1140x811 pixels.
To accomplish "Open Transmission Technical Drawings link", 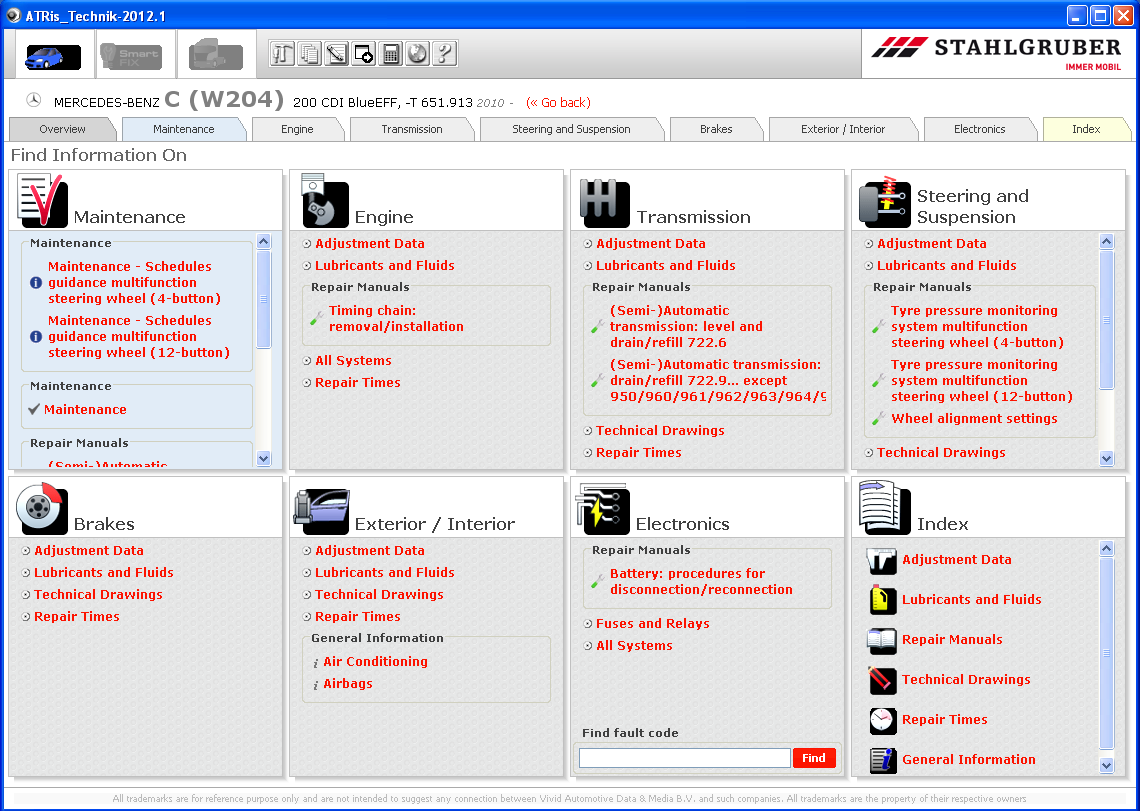I will point(660,431).
